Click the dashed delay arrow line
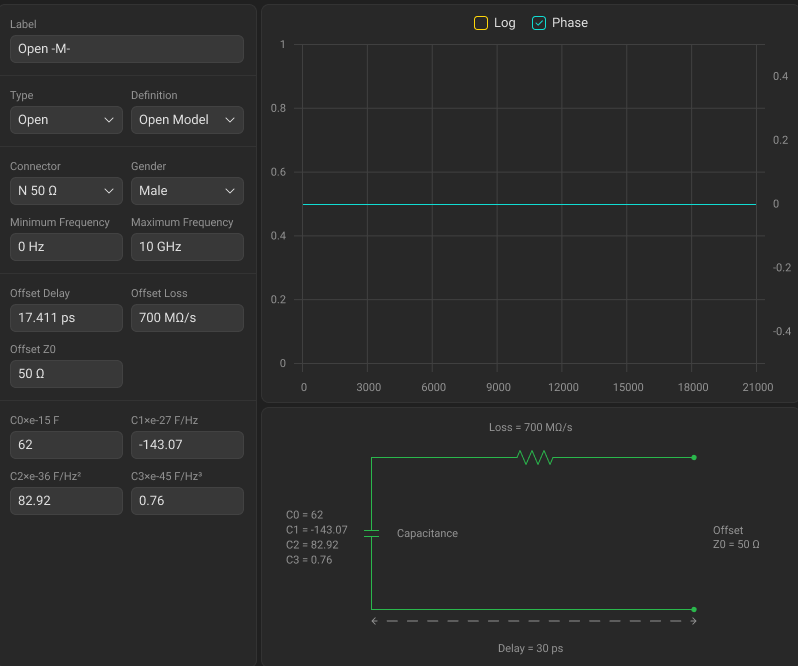798x666 pixels. (533, 621)
